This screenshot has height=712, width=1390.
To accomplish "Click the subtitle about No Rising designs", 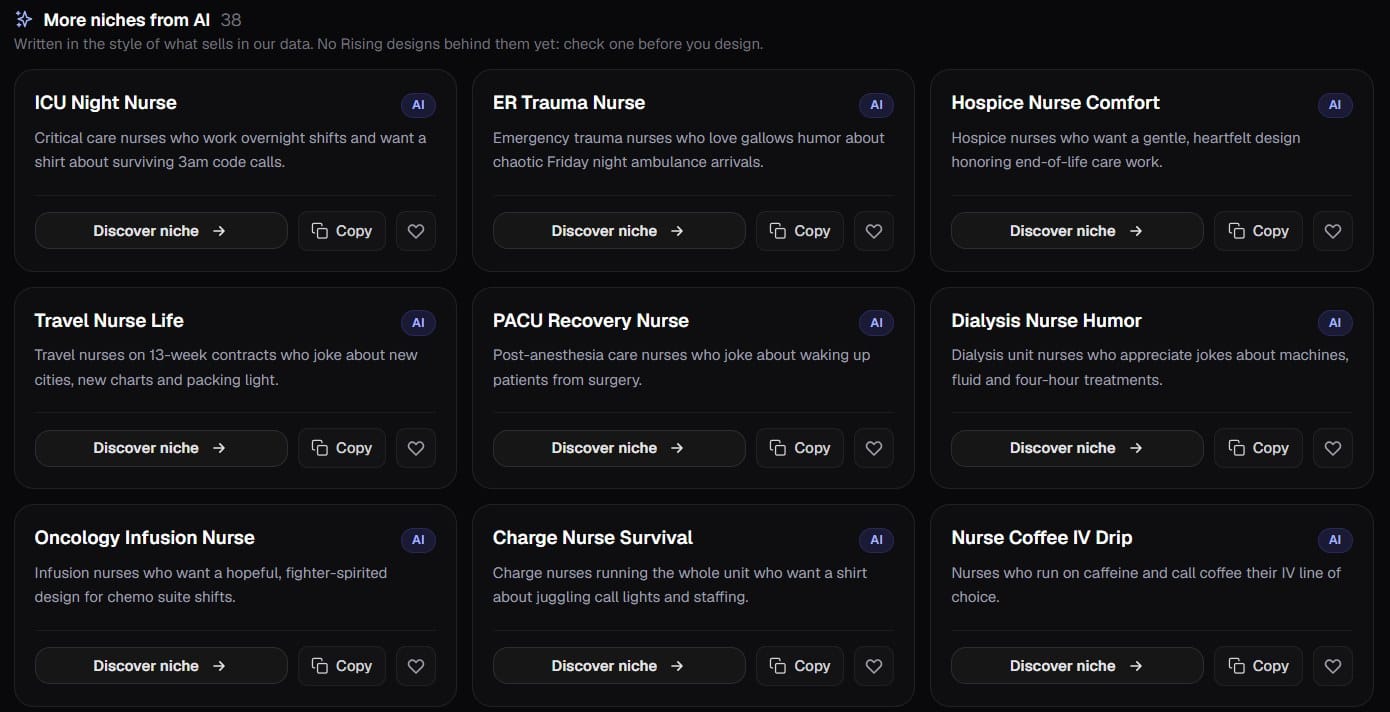I will click(x=388, y=44).
